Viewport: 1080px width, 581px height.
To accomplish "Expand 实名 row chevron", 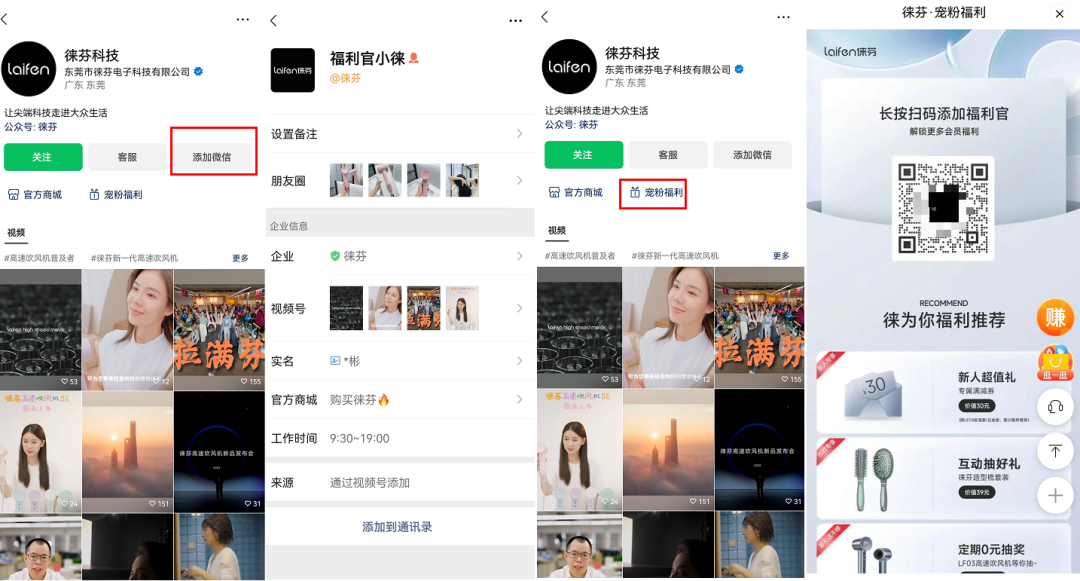I will [x=519, y=361].
